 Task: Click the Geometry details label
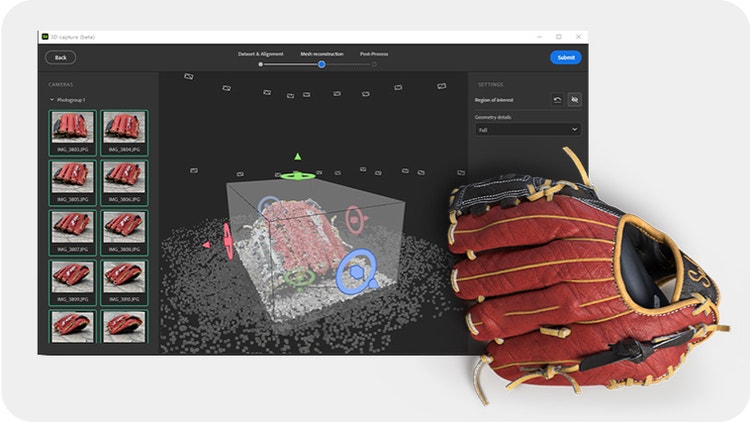(x=493, y=117)
